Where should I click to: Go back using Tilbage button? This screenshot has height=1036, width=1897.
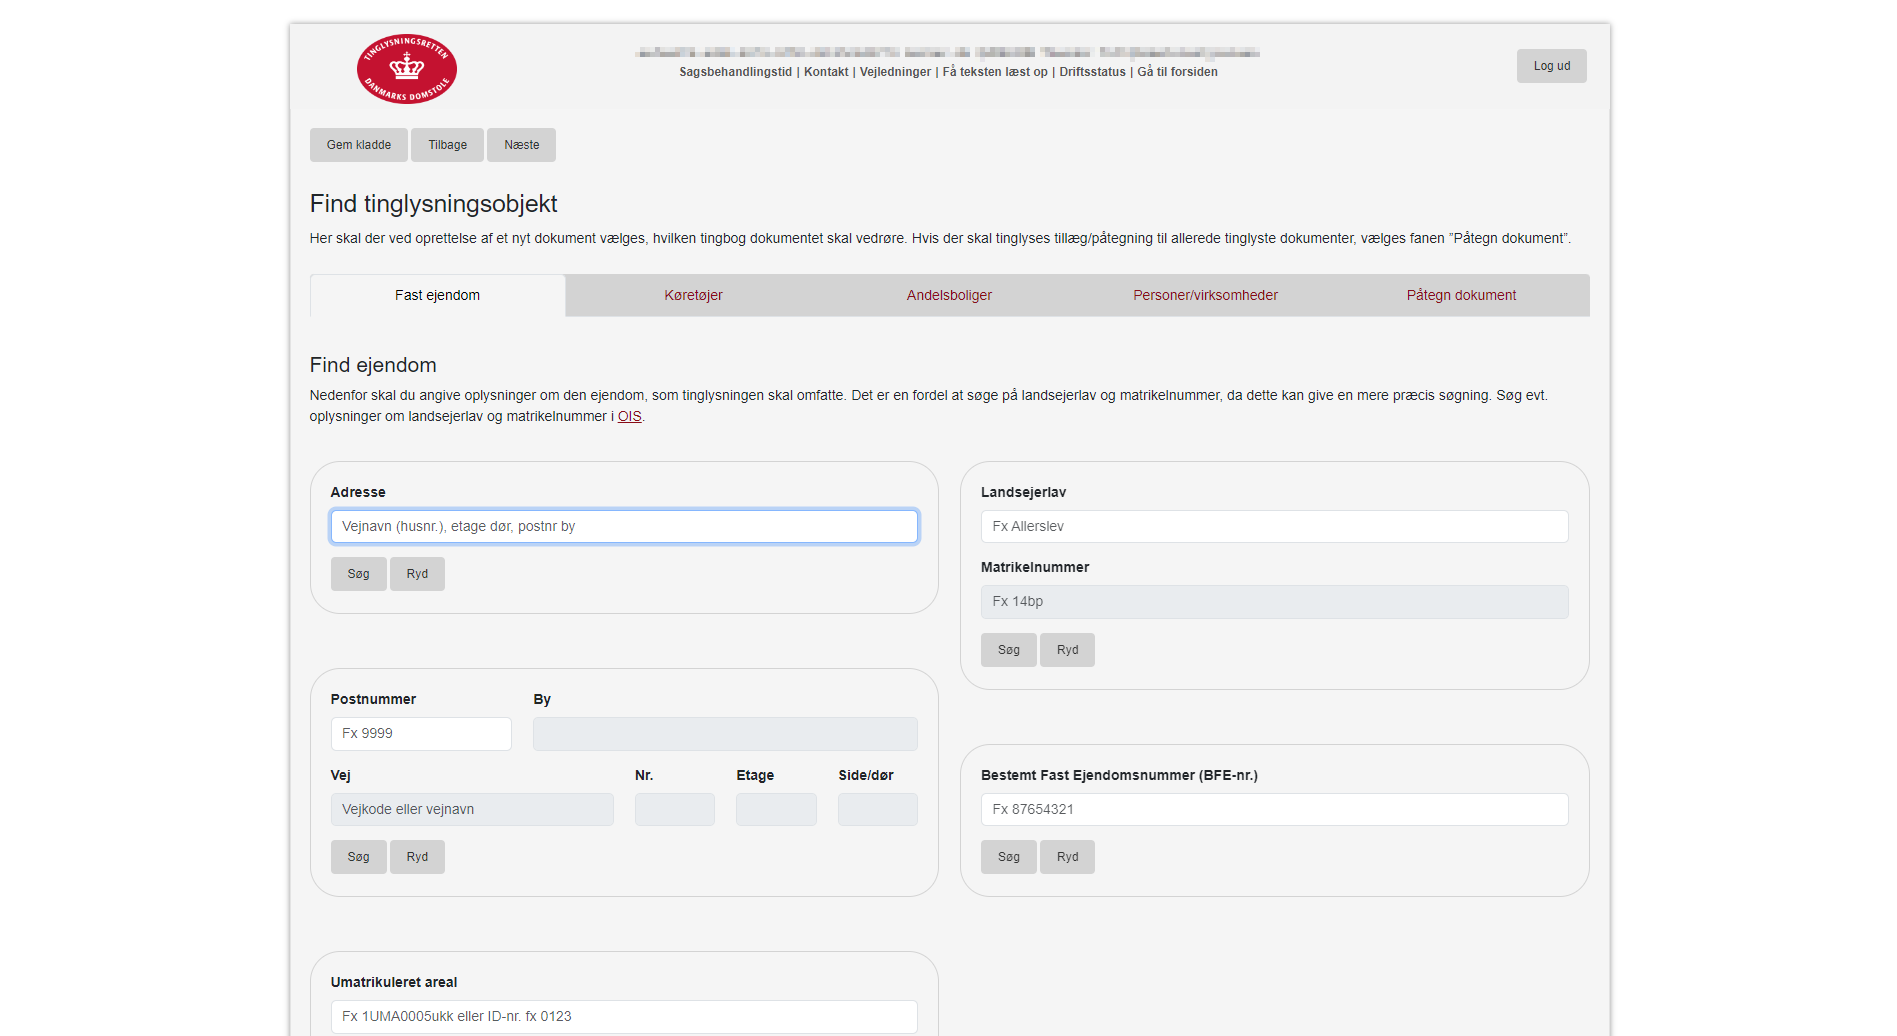447,145
